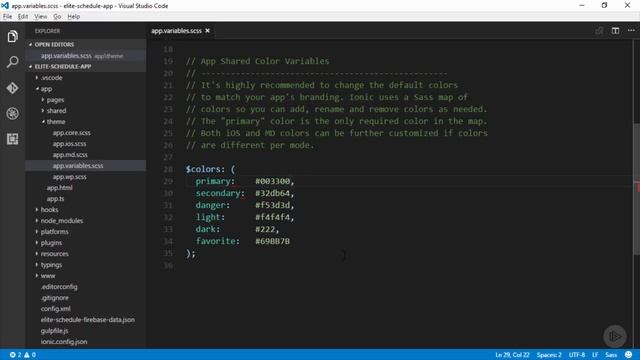The height and width of the screenshot is (360, 640).
Task: Click Sass language mode selector
Action: pos(611,355)
